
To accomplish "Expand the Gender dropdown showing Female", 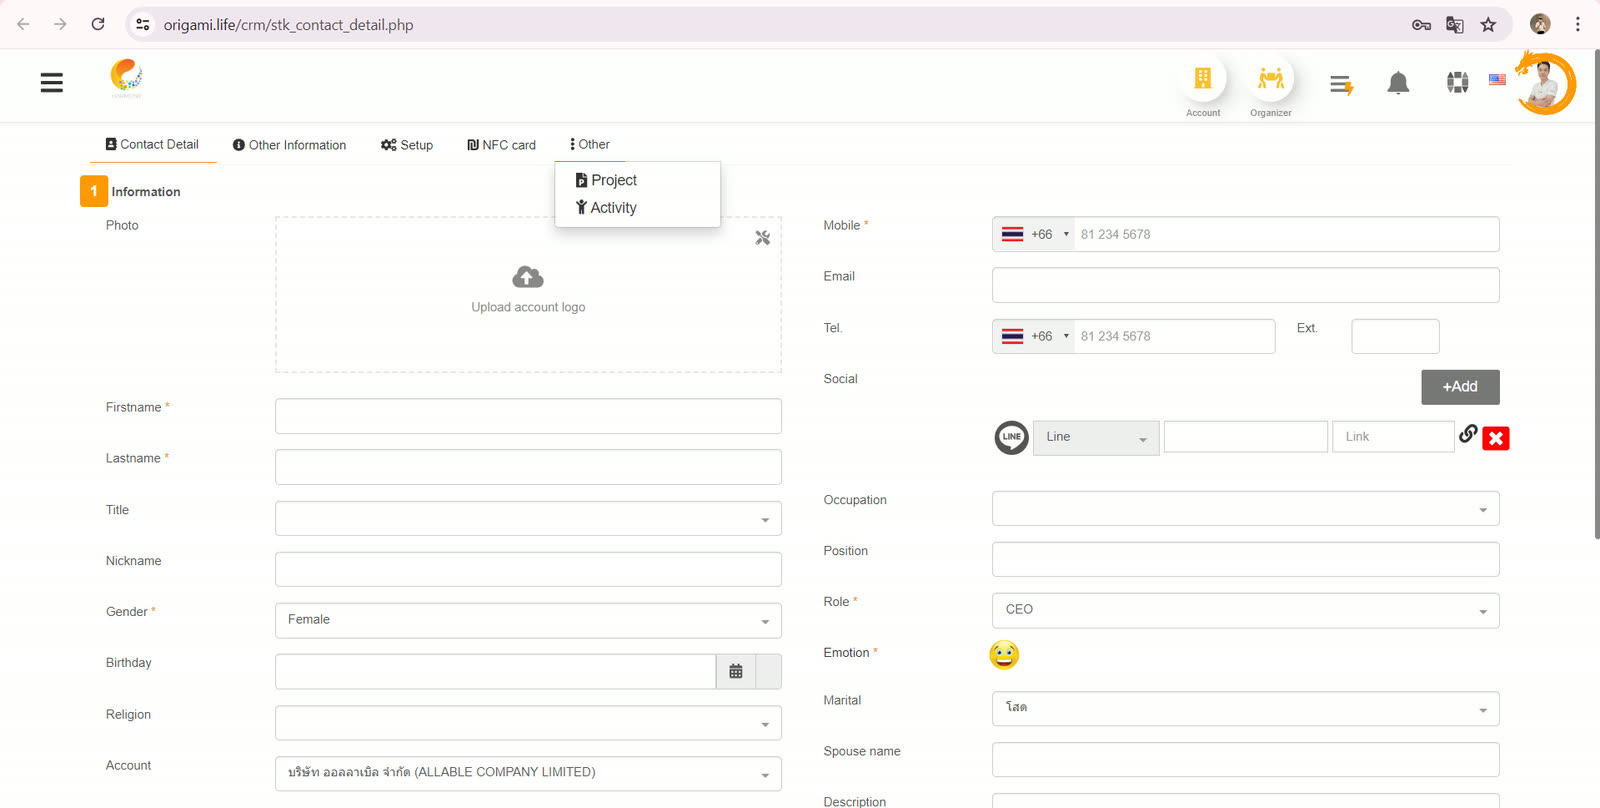I will pos(528,621).
